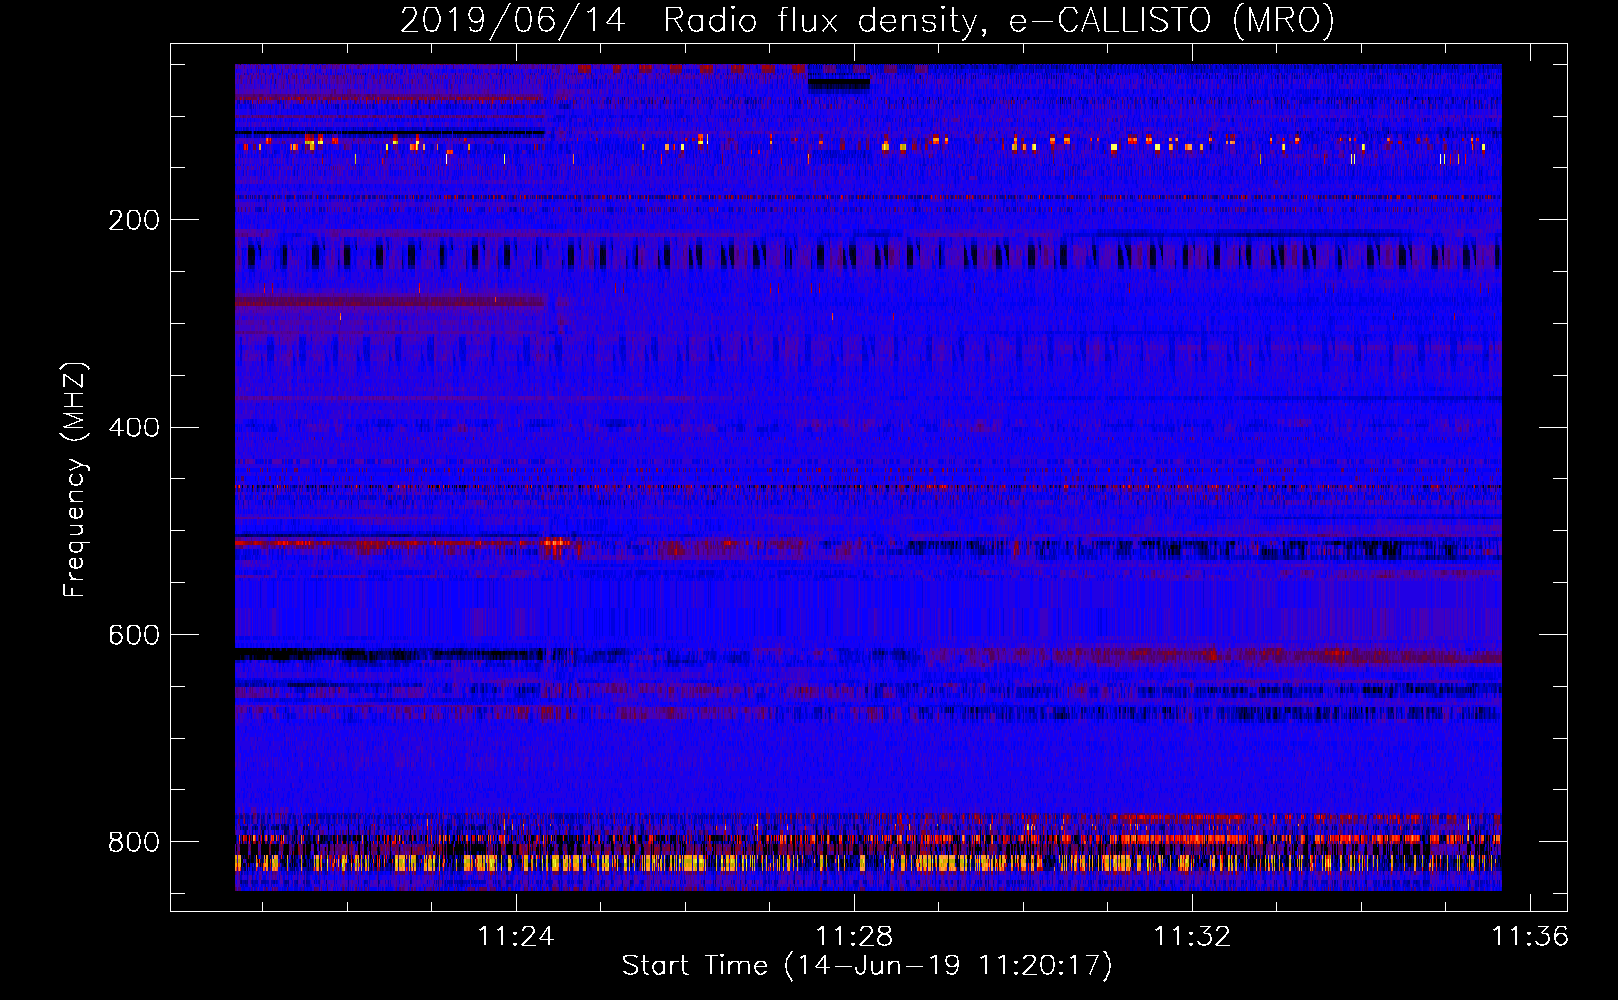Viewport: 1618px width, 1000px height.
Task: Click the 11:24 time tick label
Action: [516, 936]
